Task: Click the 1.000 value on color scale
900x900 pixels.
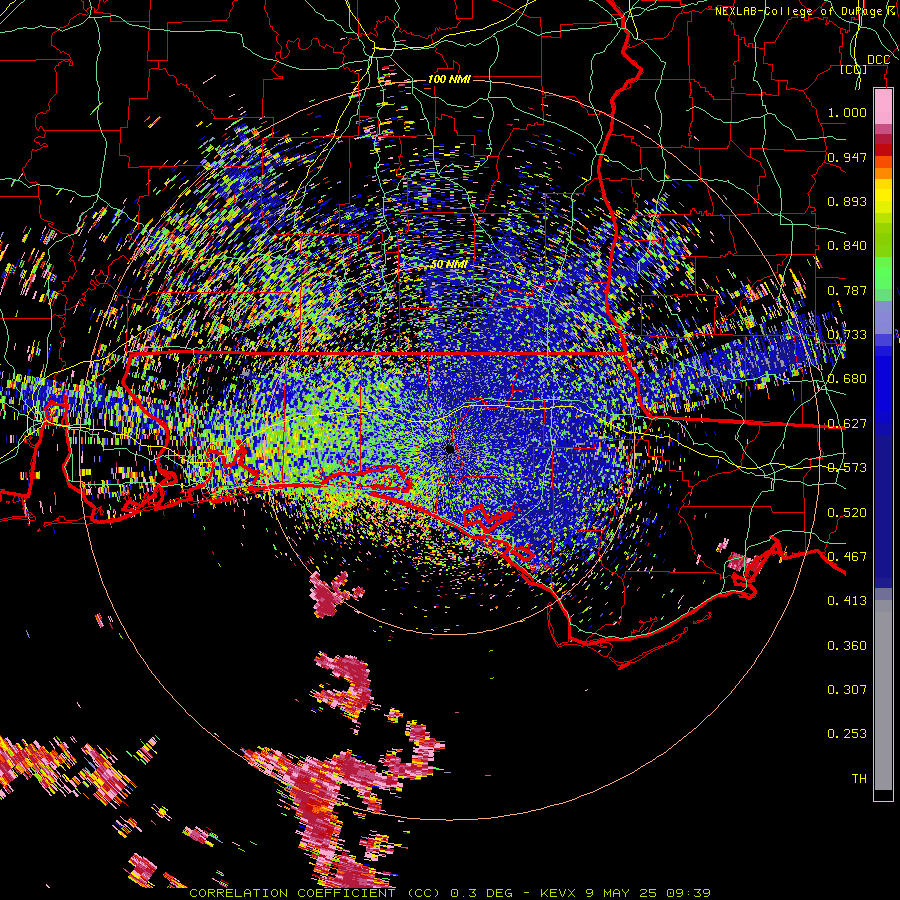Action: [847, 112]
